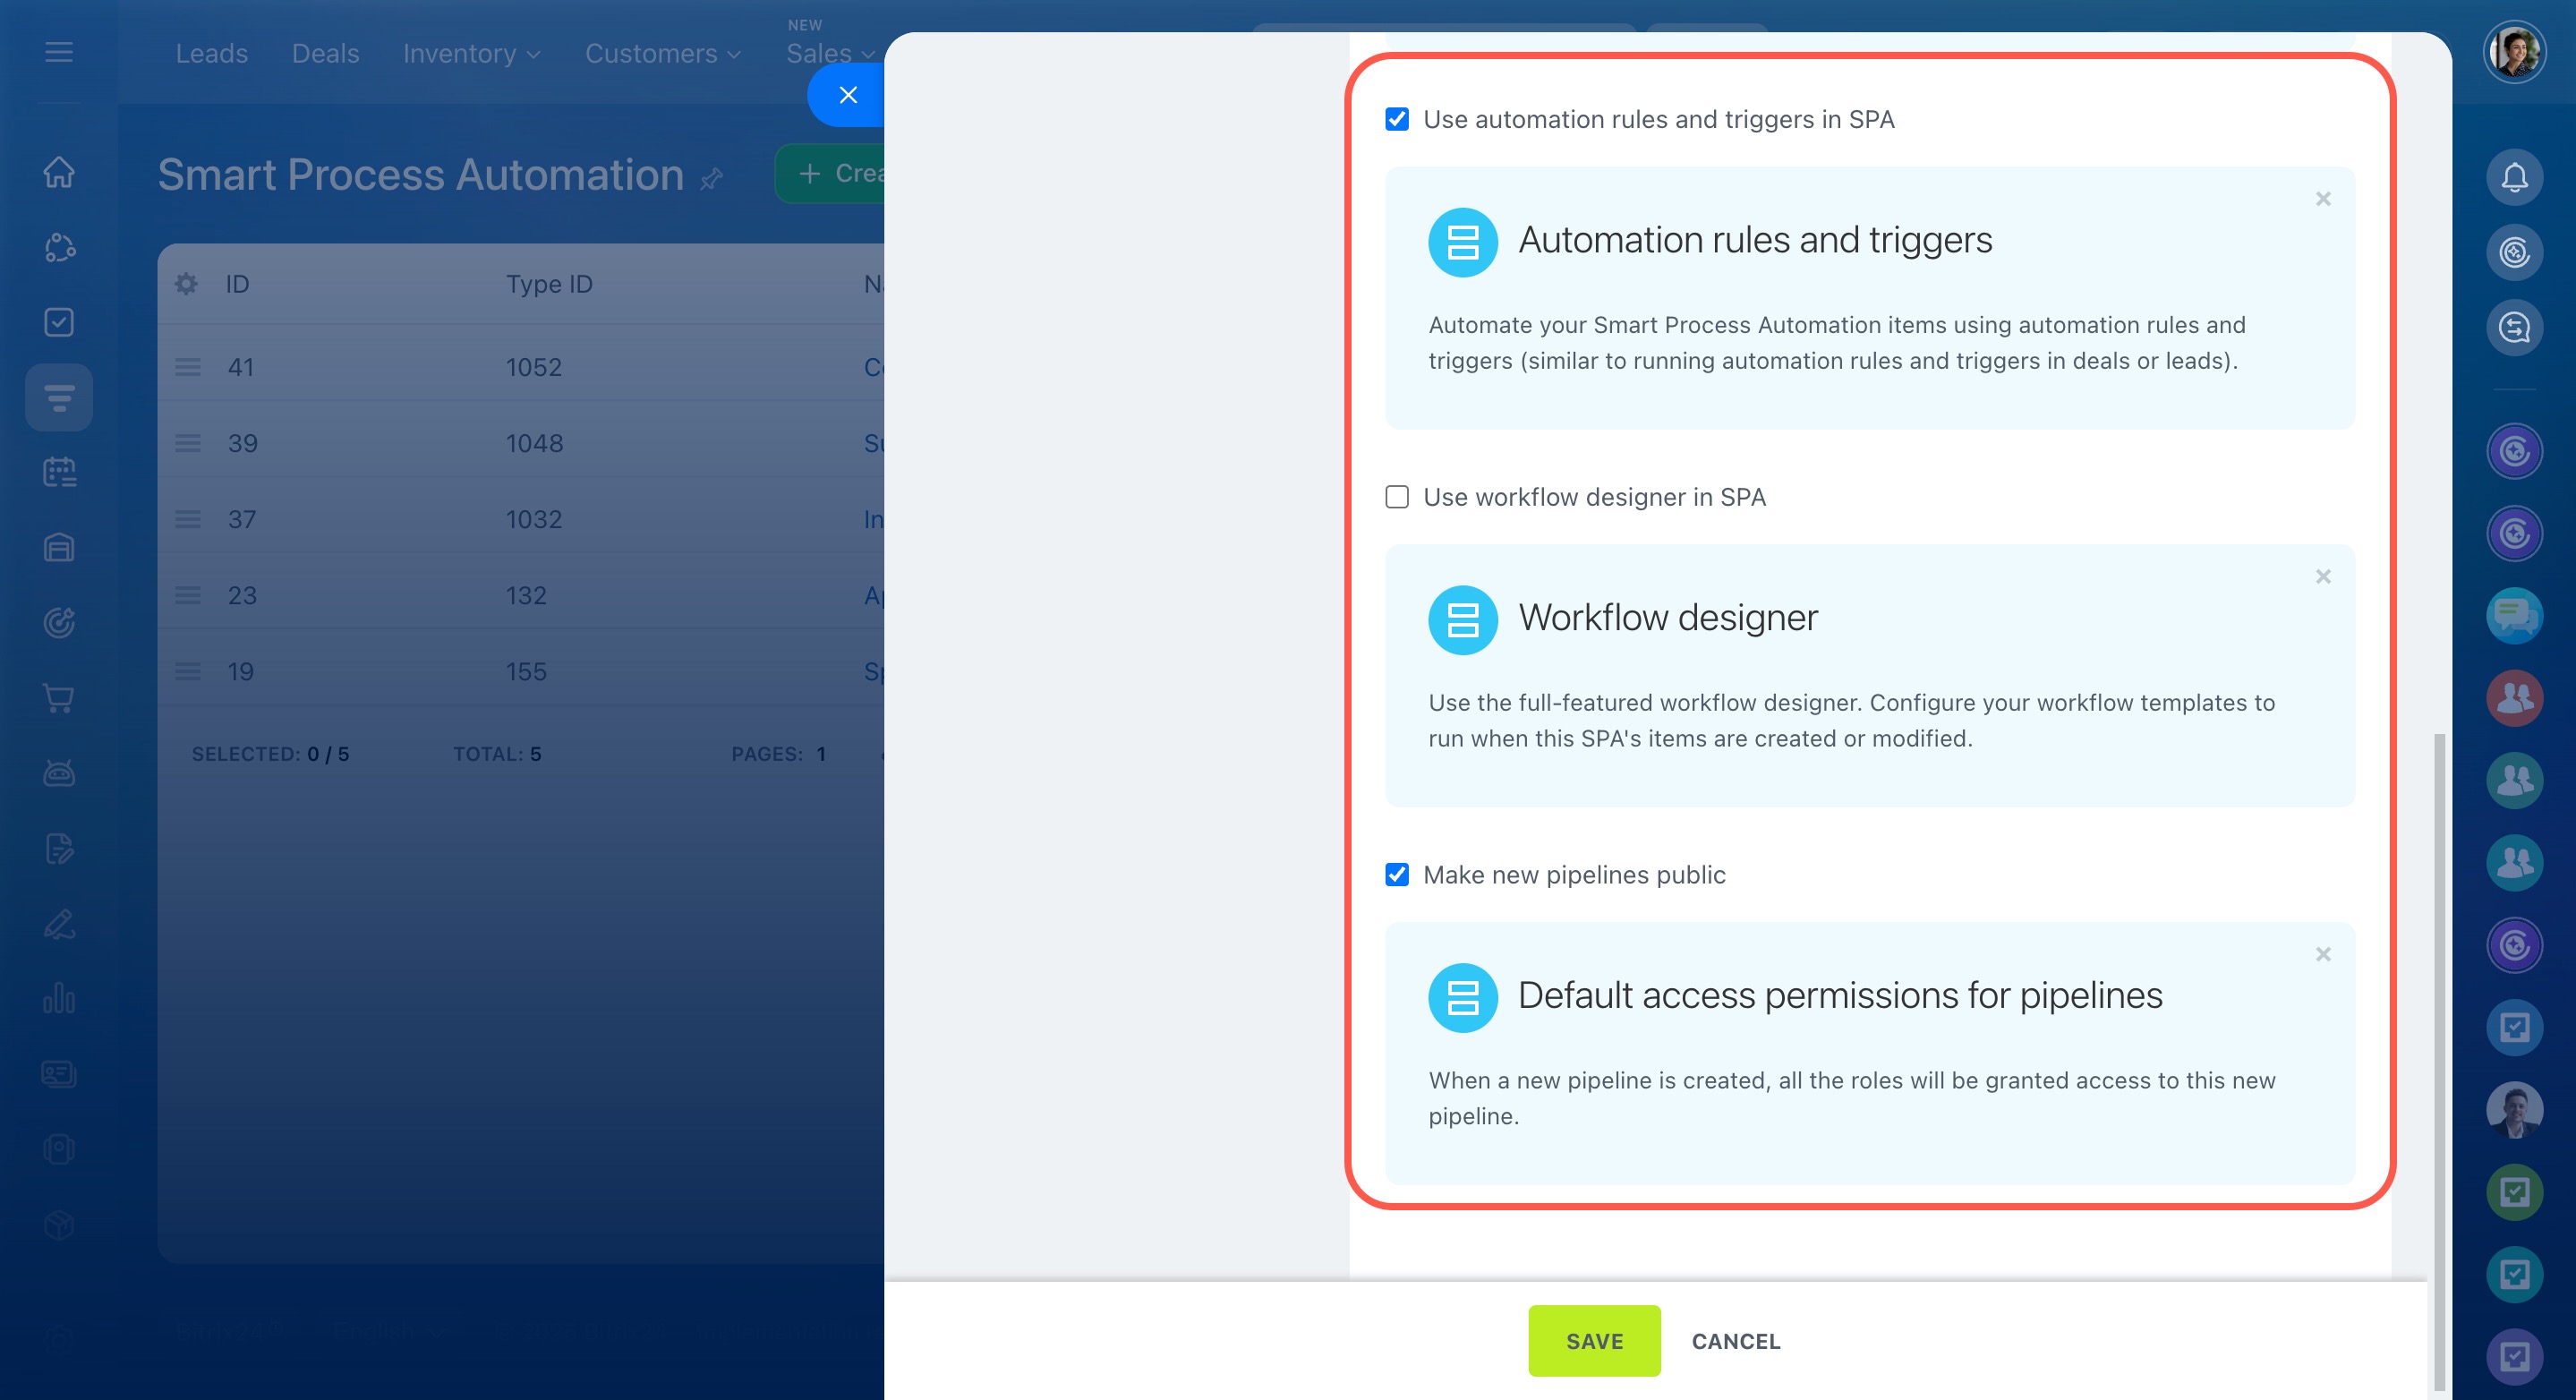Screen dimensions: 2576x1400
Task: Click the bar chart analytics sidebar icon
Action: 59,998
